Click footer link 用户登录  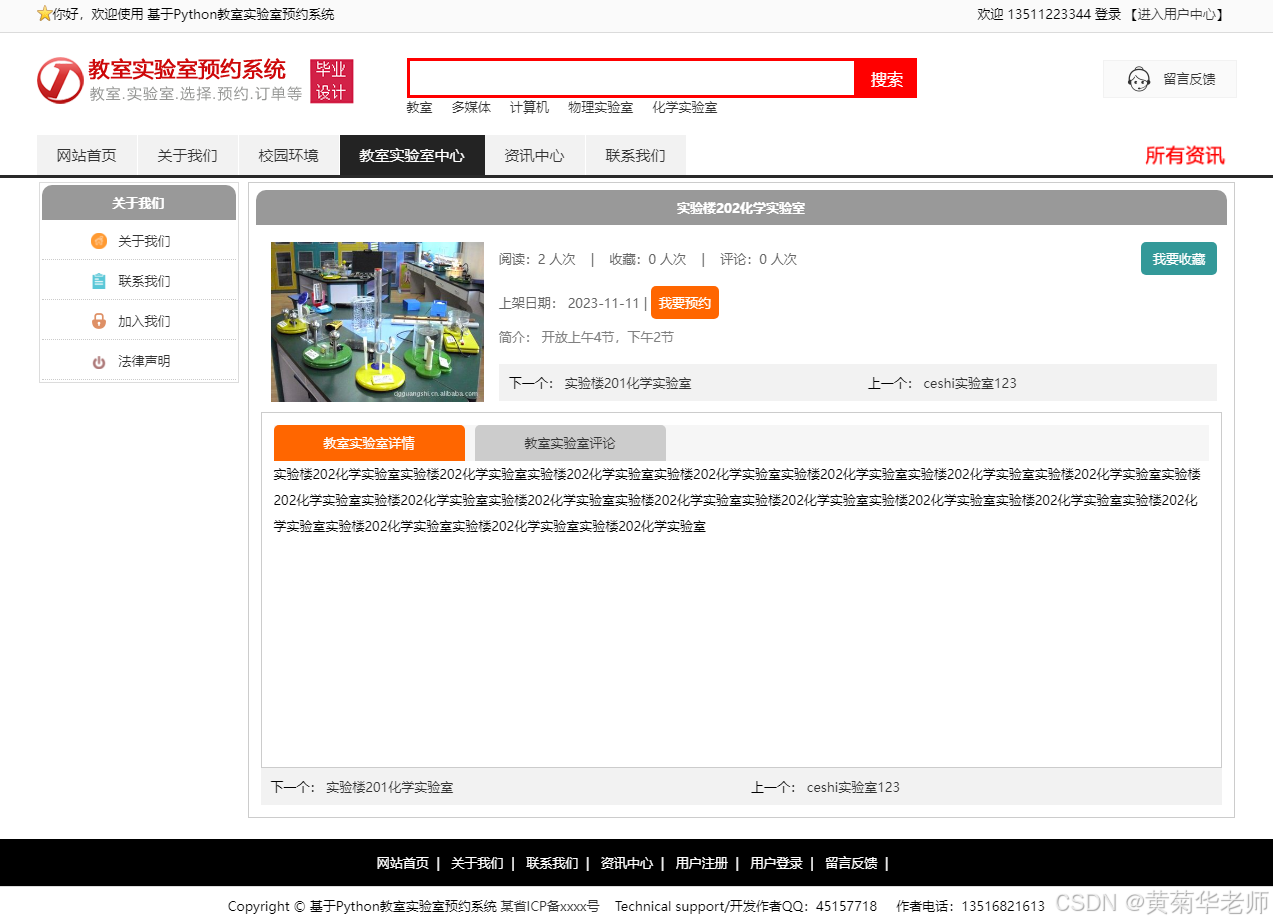point(776,863)
